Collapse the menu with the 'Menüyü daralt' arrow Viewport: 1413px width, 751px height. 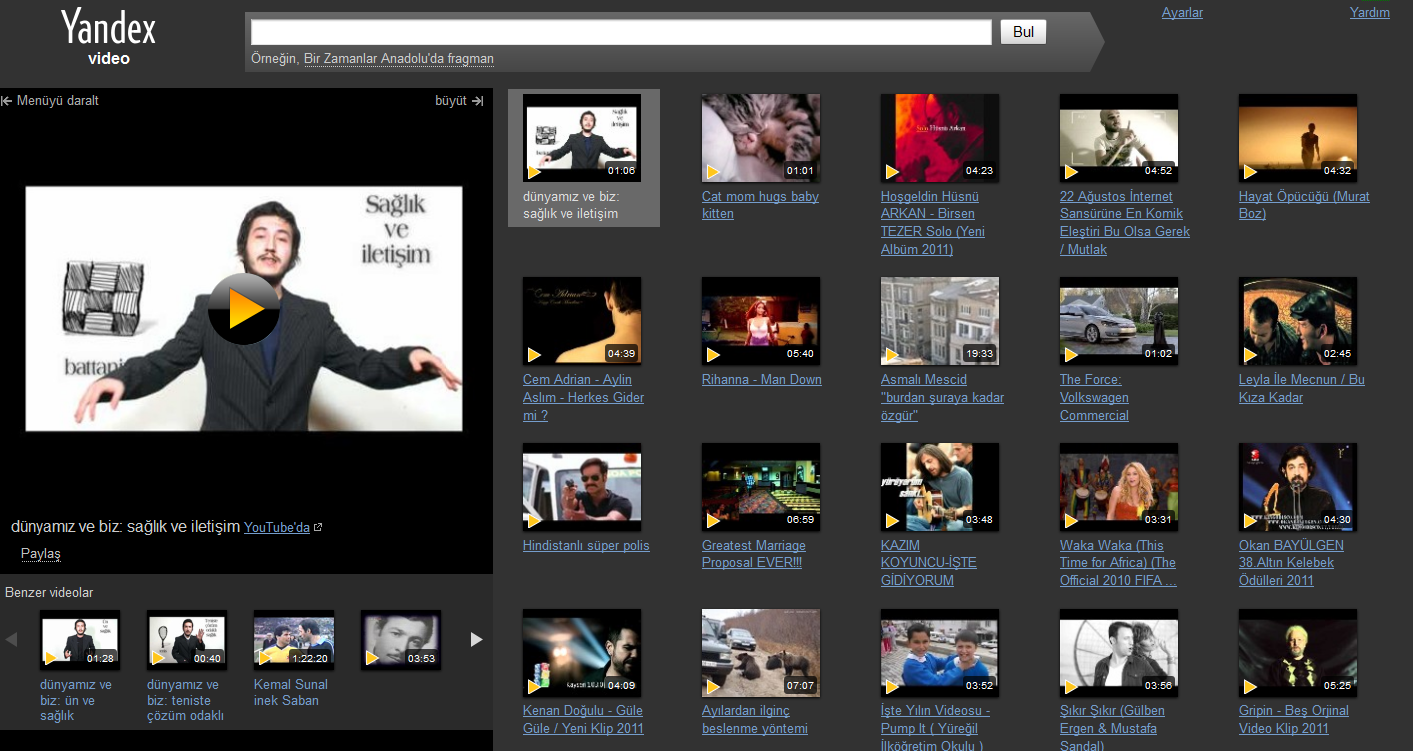[50, 101]
